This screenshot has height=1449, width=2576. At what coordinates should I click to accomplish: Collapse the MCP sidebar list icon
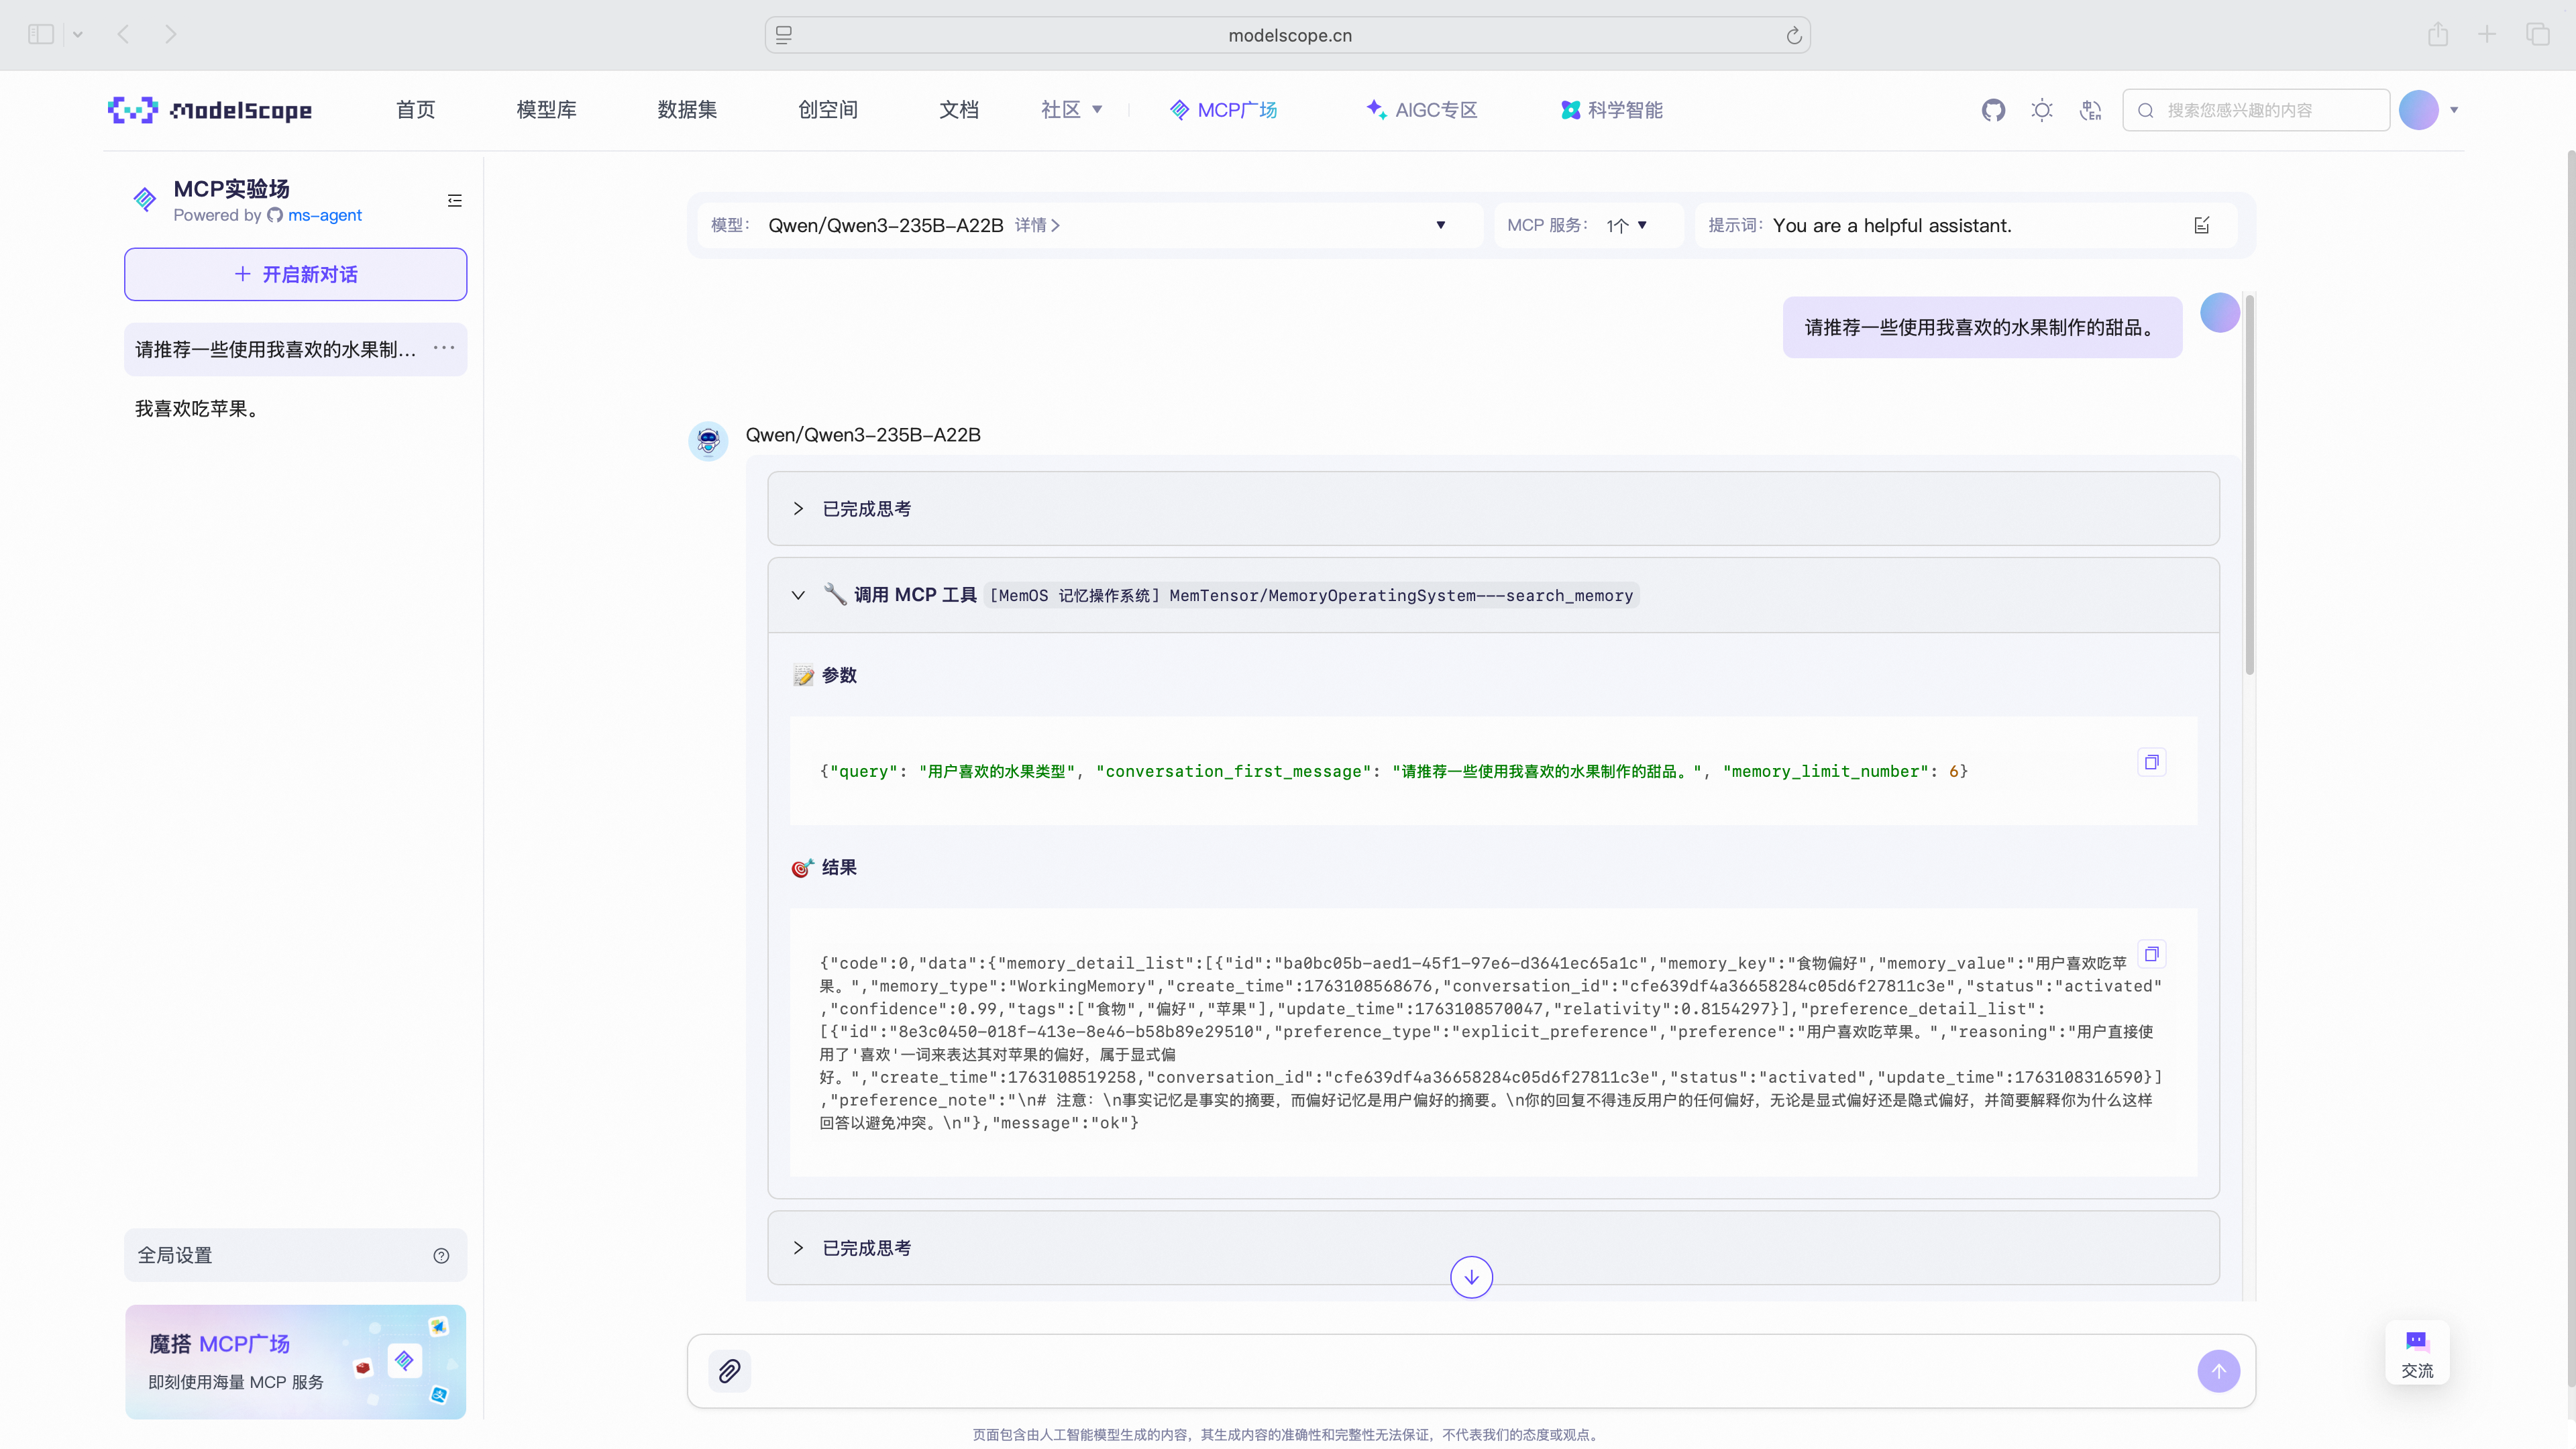455,201
